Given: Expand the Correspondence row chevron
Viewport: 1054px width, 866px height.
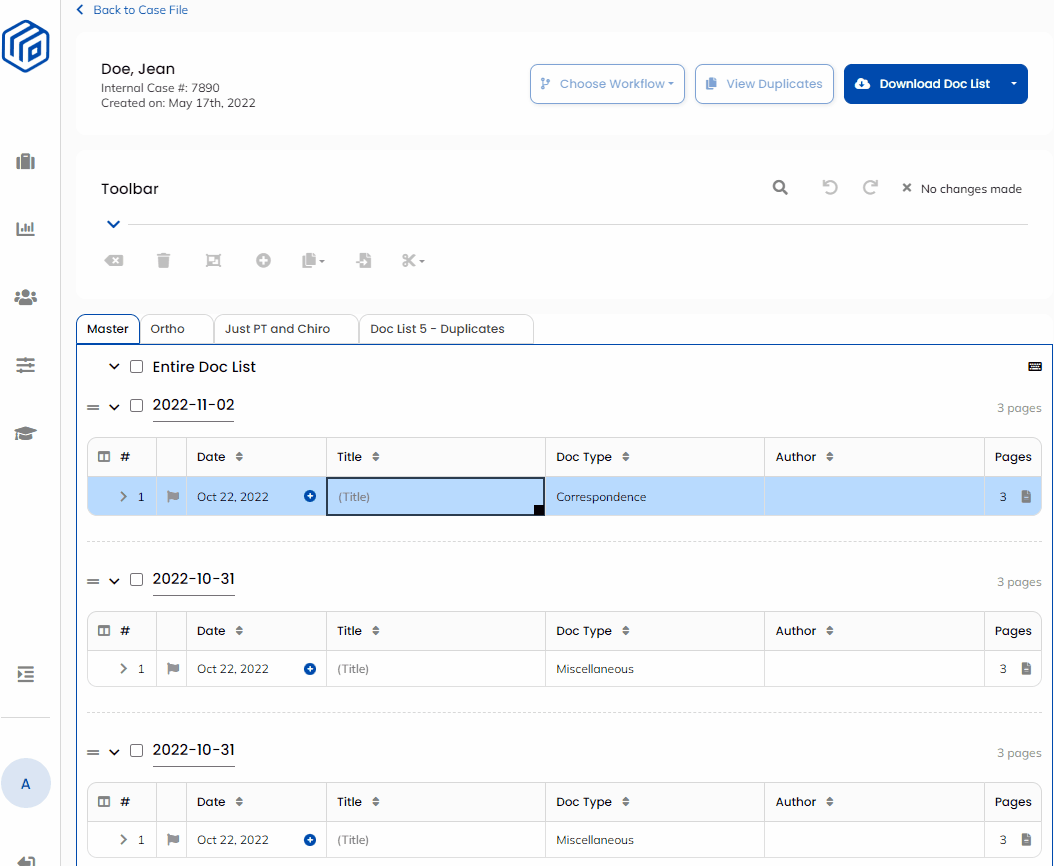Looking at the screenshot, I should (123, 497).
